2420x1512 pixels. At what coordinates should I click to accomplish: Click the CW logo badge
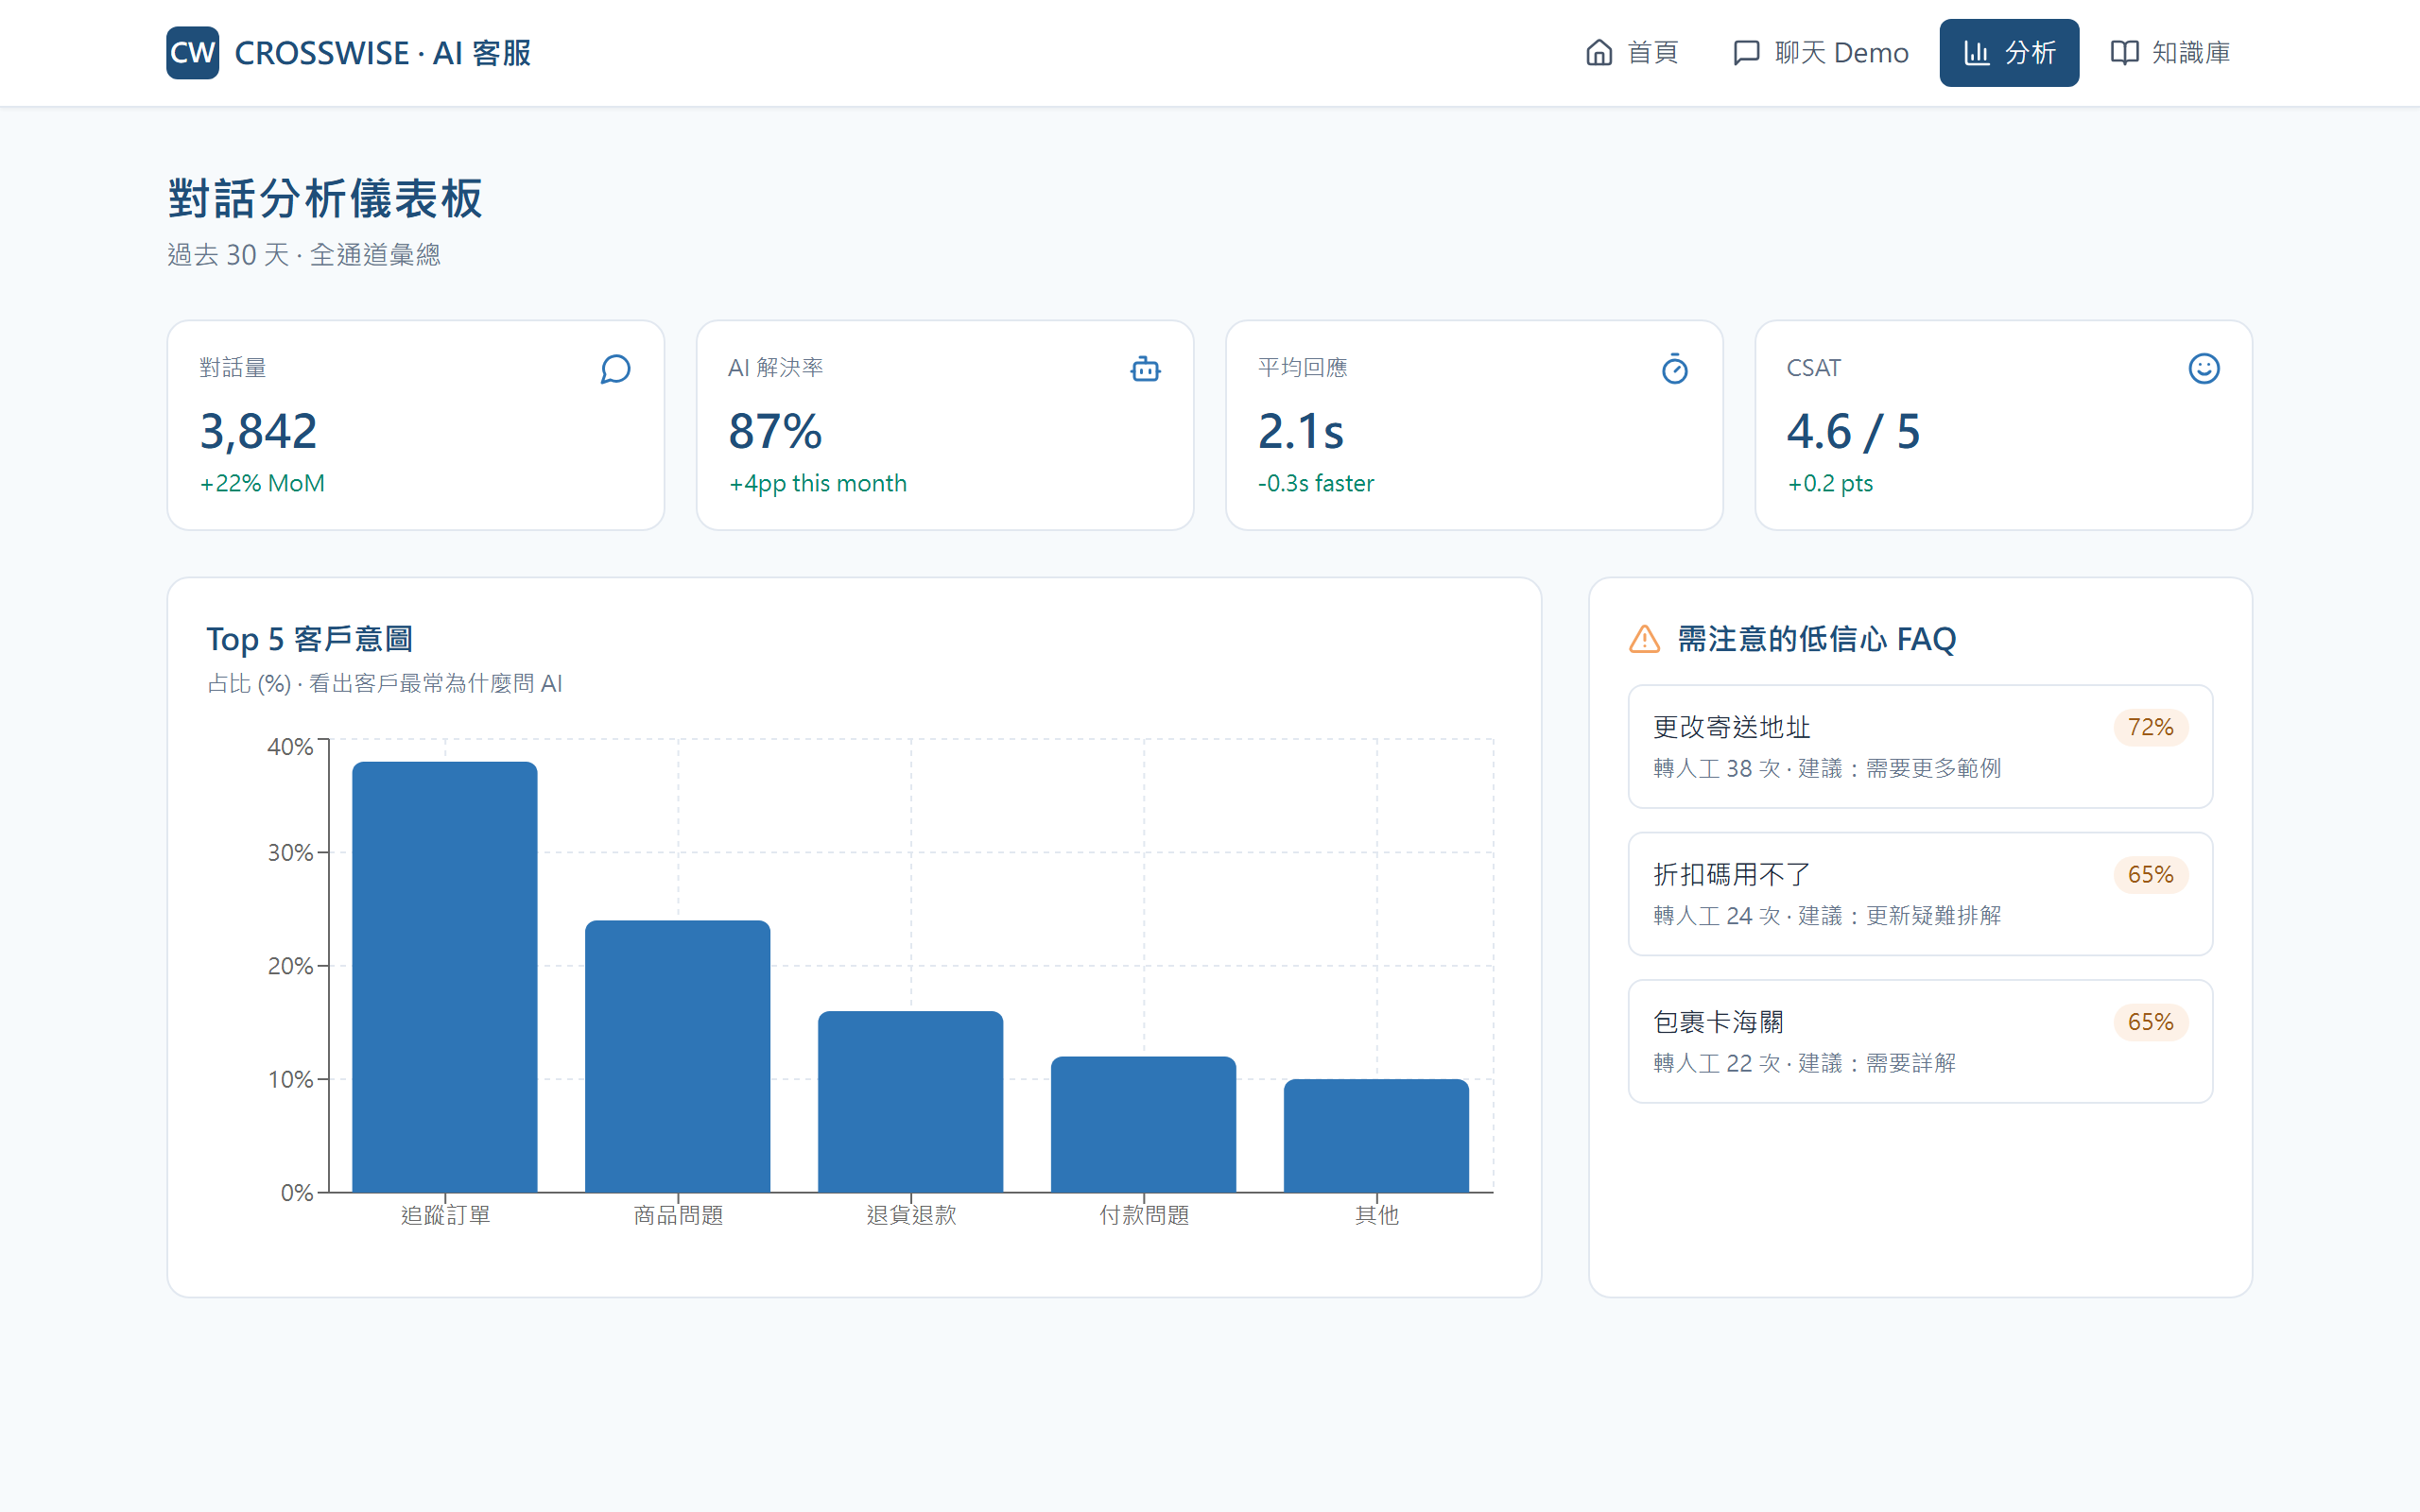192,52
